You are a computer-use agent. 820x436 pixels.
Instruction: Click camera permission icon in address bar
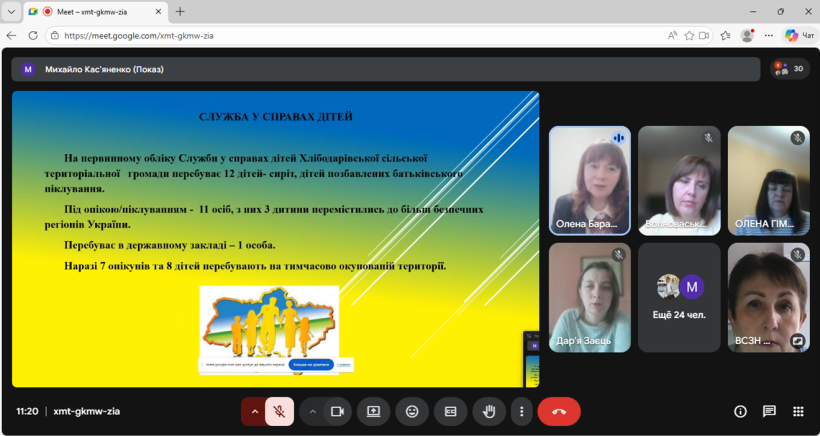click(x=704, y=36)
